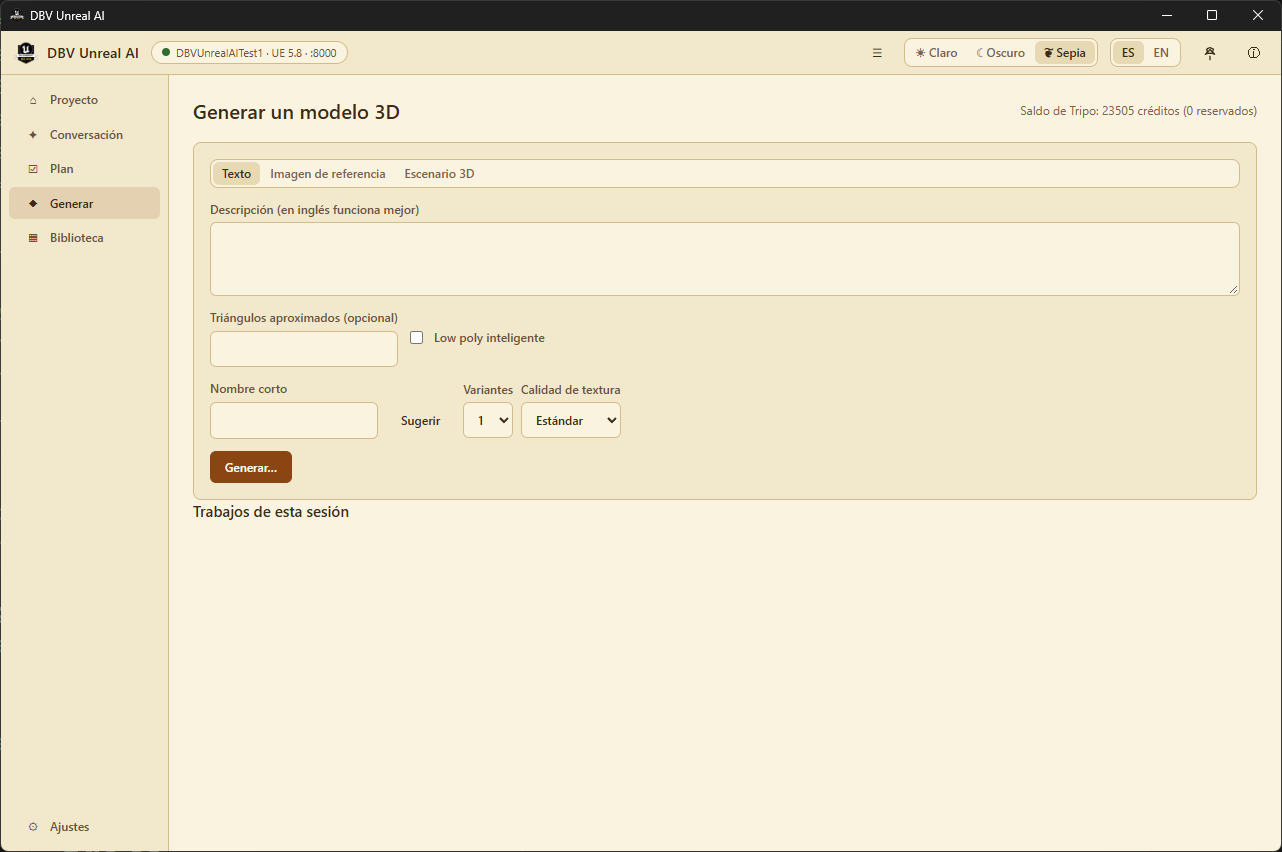Open the hamburger menu icon
1282x852 pixels.
(877, 53)
